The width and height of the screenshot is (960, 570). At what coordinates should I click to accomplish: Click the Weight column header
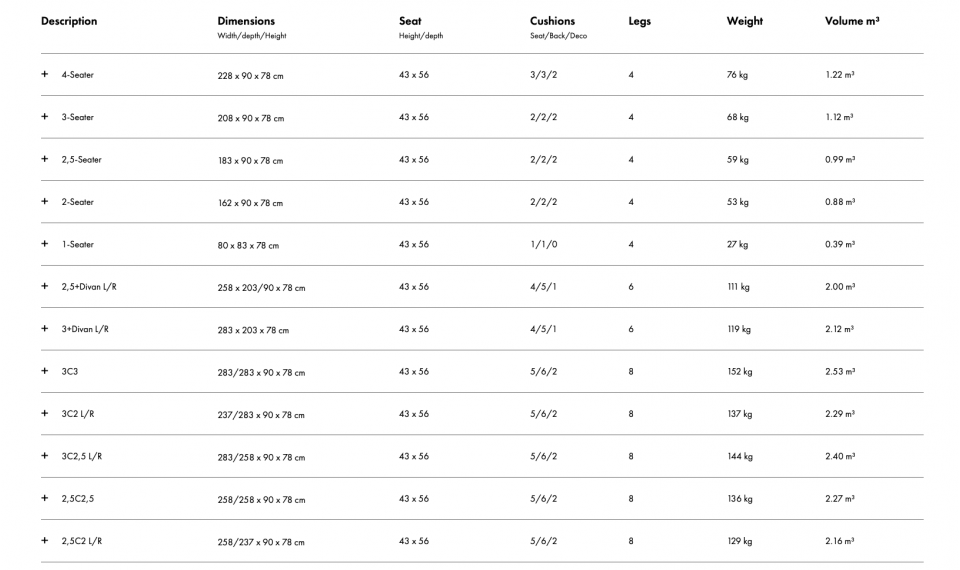[x=744, y=21]
